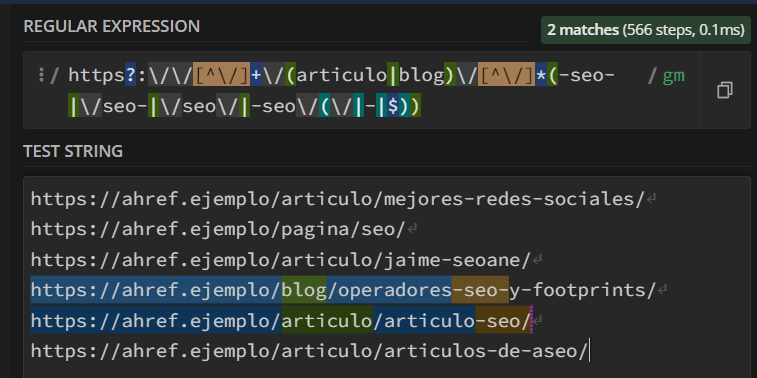Viewport: 757px width, 378px height.
Task: Click the opening slash delimiter of the regex
Action: click(55, 75)
